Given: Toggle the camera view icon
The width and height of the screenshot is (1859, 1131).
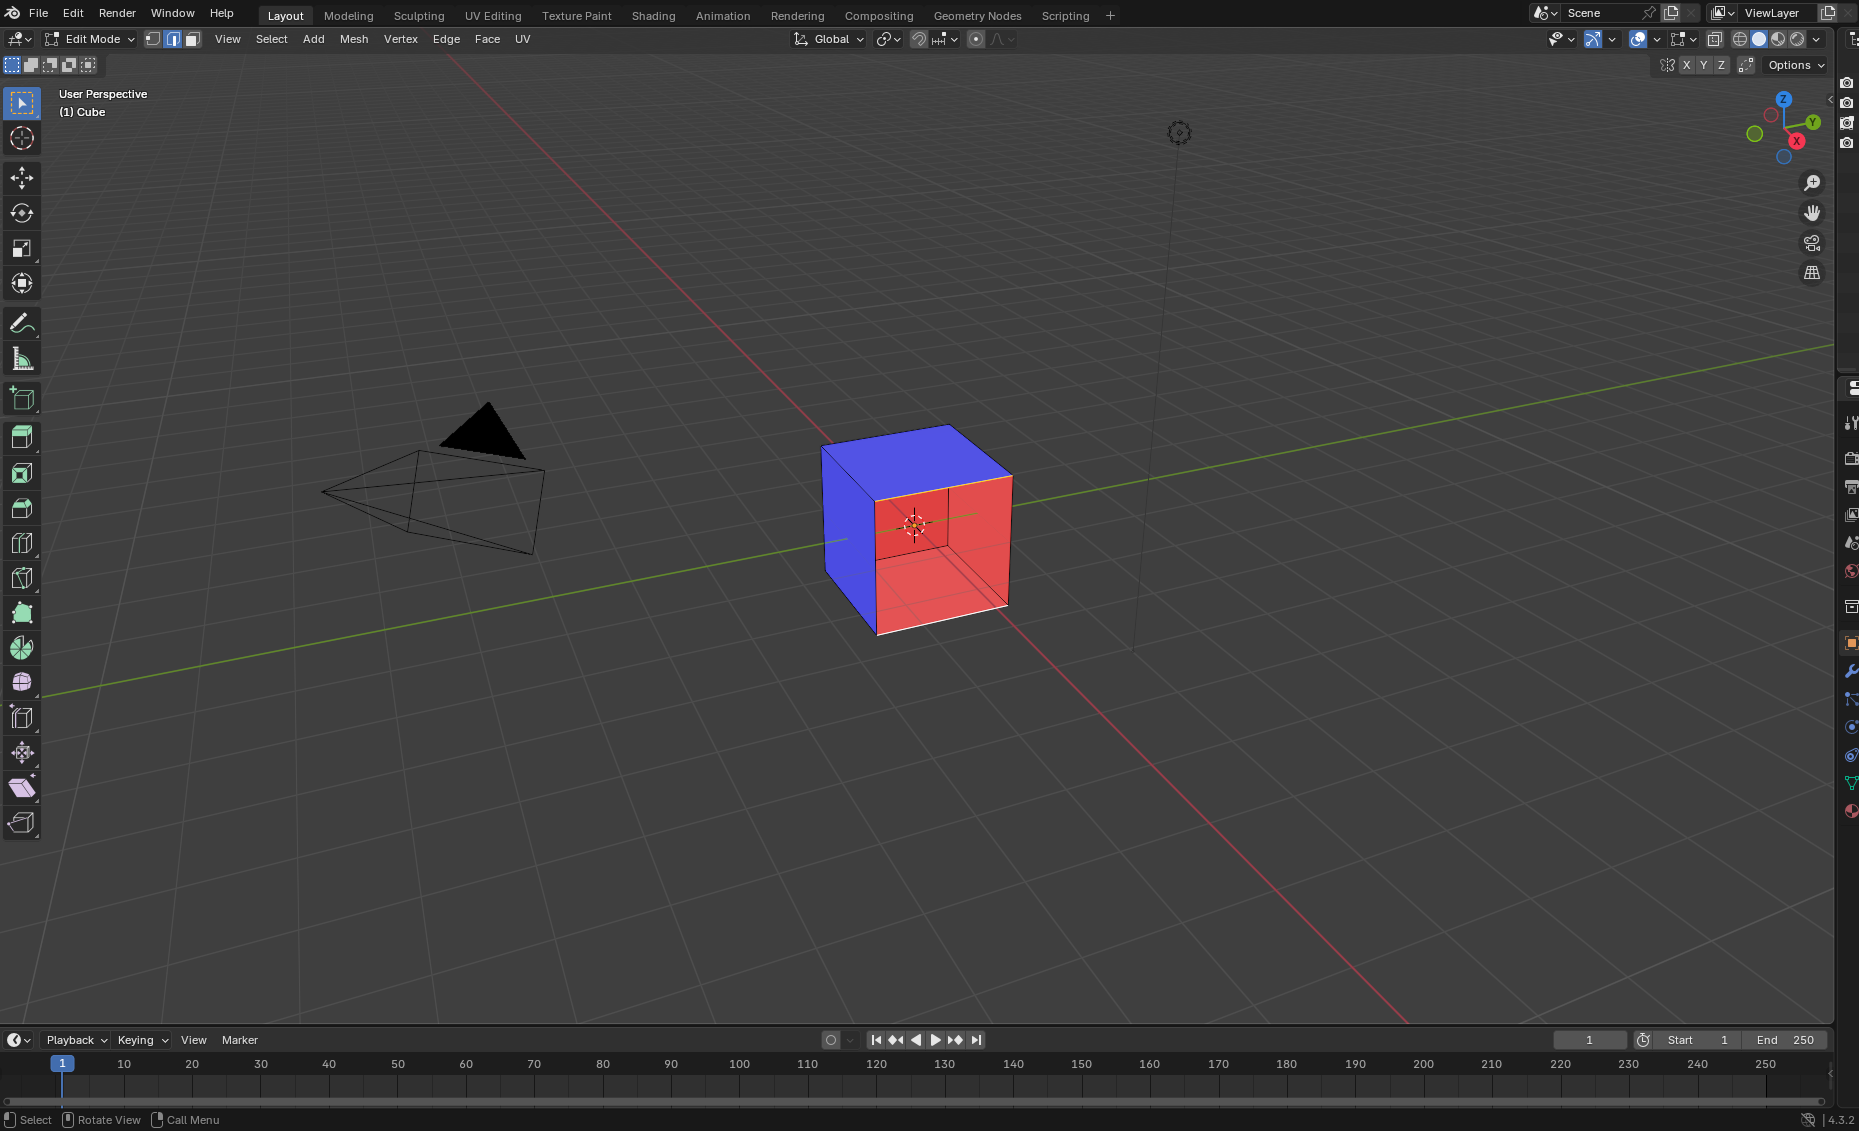Looking at the screenshot, I should tap(1812, 243).
